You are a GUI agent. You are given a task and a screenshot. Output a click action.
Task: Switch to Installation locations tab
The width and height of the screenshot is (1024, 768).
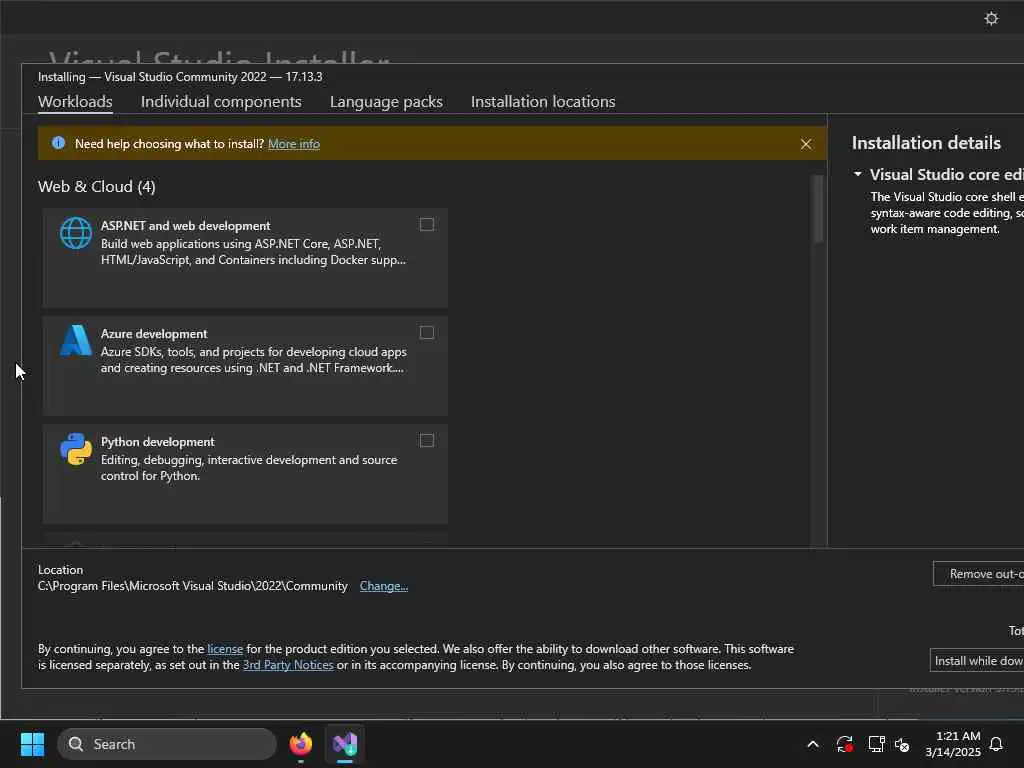point(543,102)
